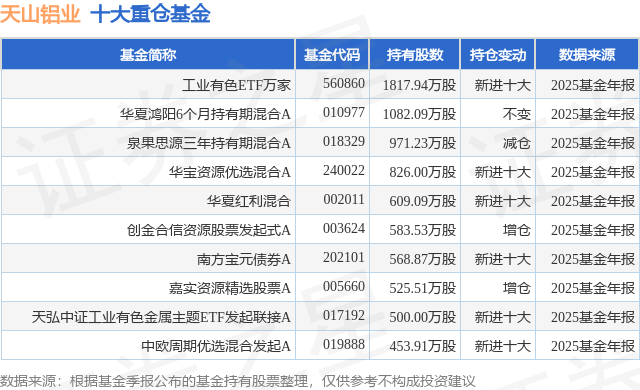
Task: Select holding 609.09万股
Action: (x=422, y=201)
